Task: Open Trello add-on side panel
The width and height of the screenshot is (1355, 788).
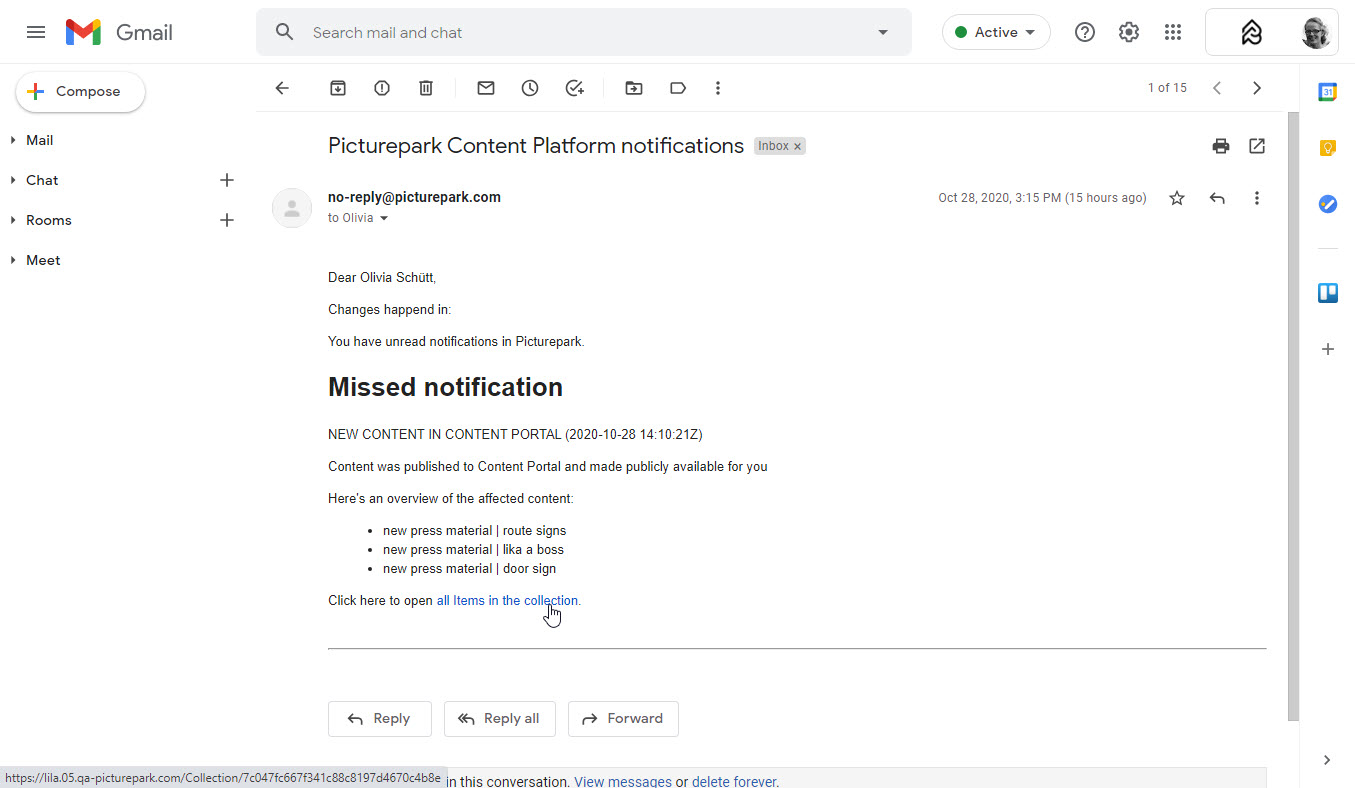Action: coord(1327,293)
